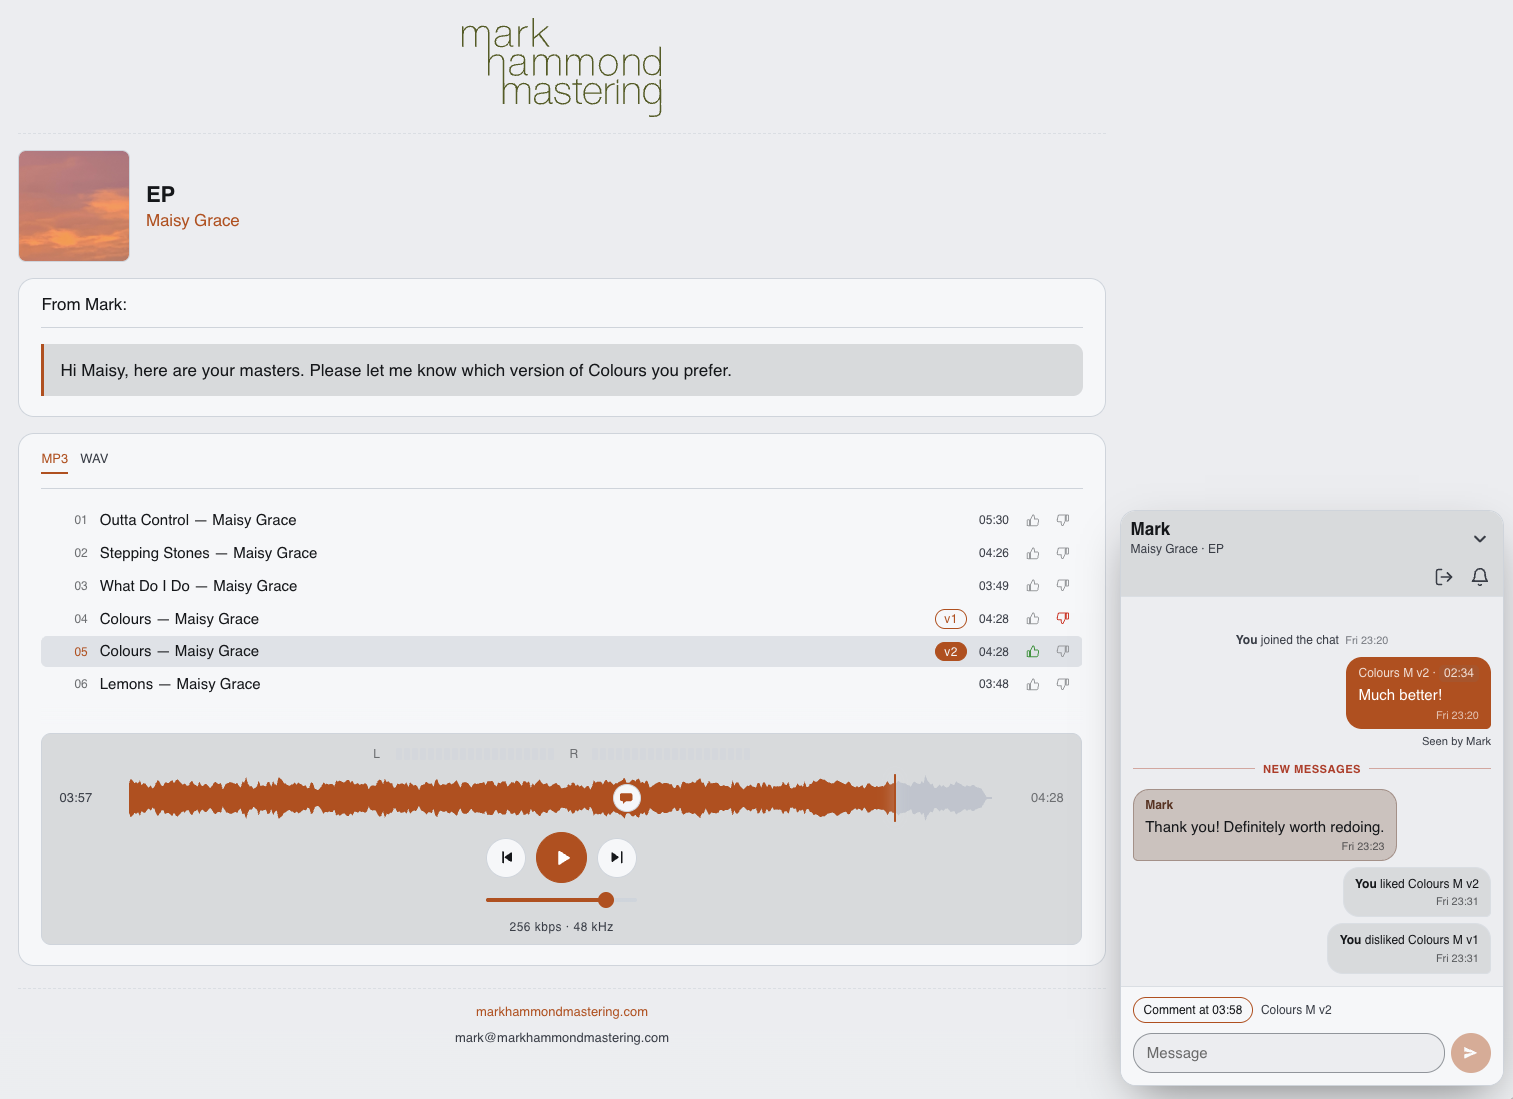This screenshot has height=1099, width=1513.
Task: Skip to next track
Action: pos(617,857)
